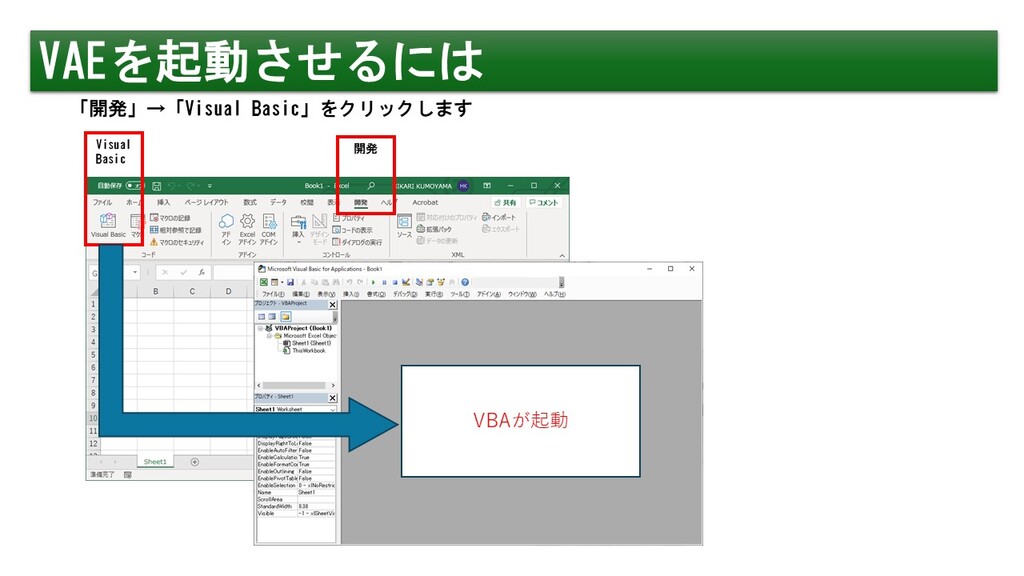Select the Sheet1 worksheet tab
Image resolution: width=1024 pixels, height=576 pixels.
[x=155, y=462]
